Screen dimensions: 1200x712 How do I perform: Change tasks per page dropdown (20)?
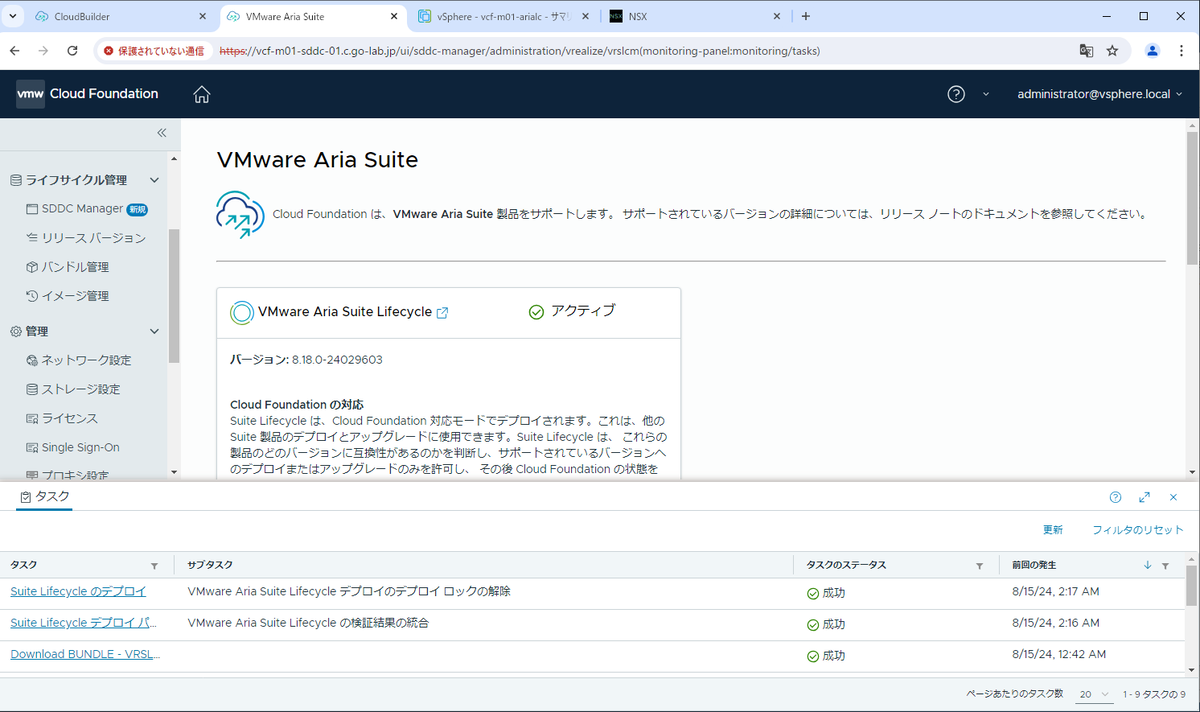coord(1094,694)
